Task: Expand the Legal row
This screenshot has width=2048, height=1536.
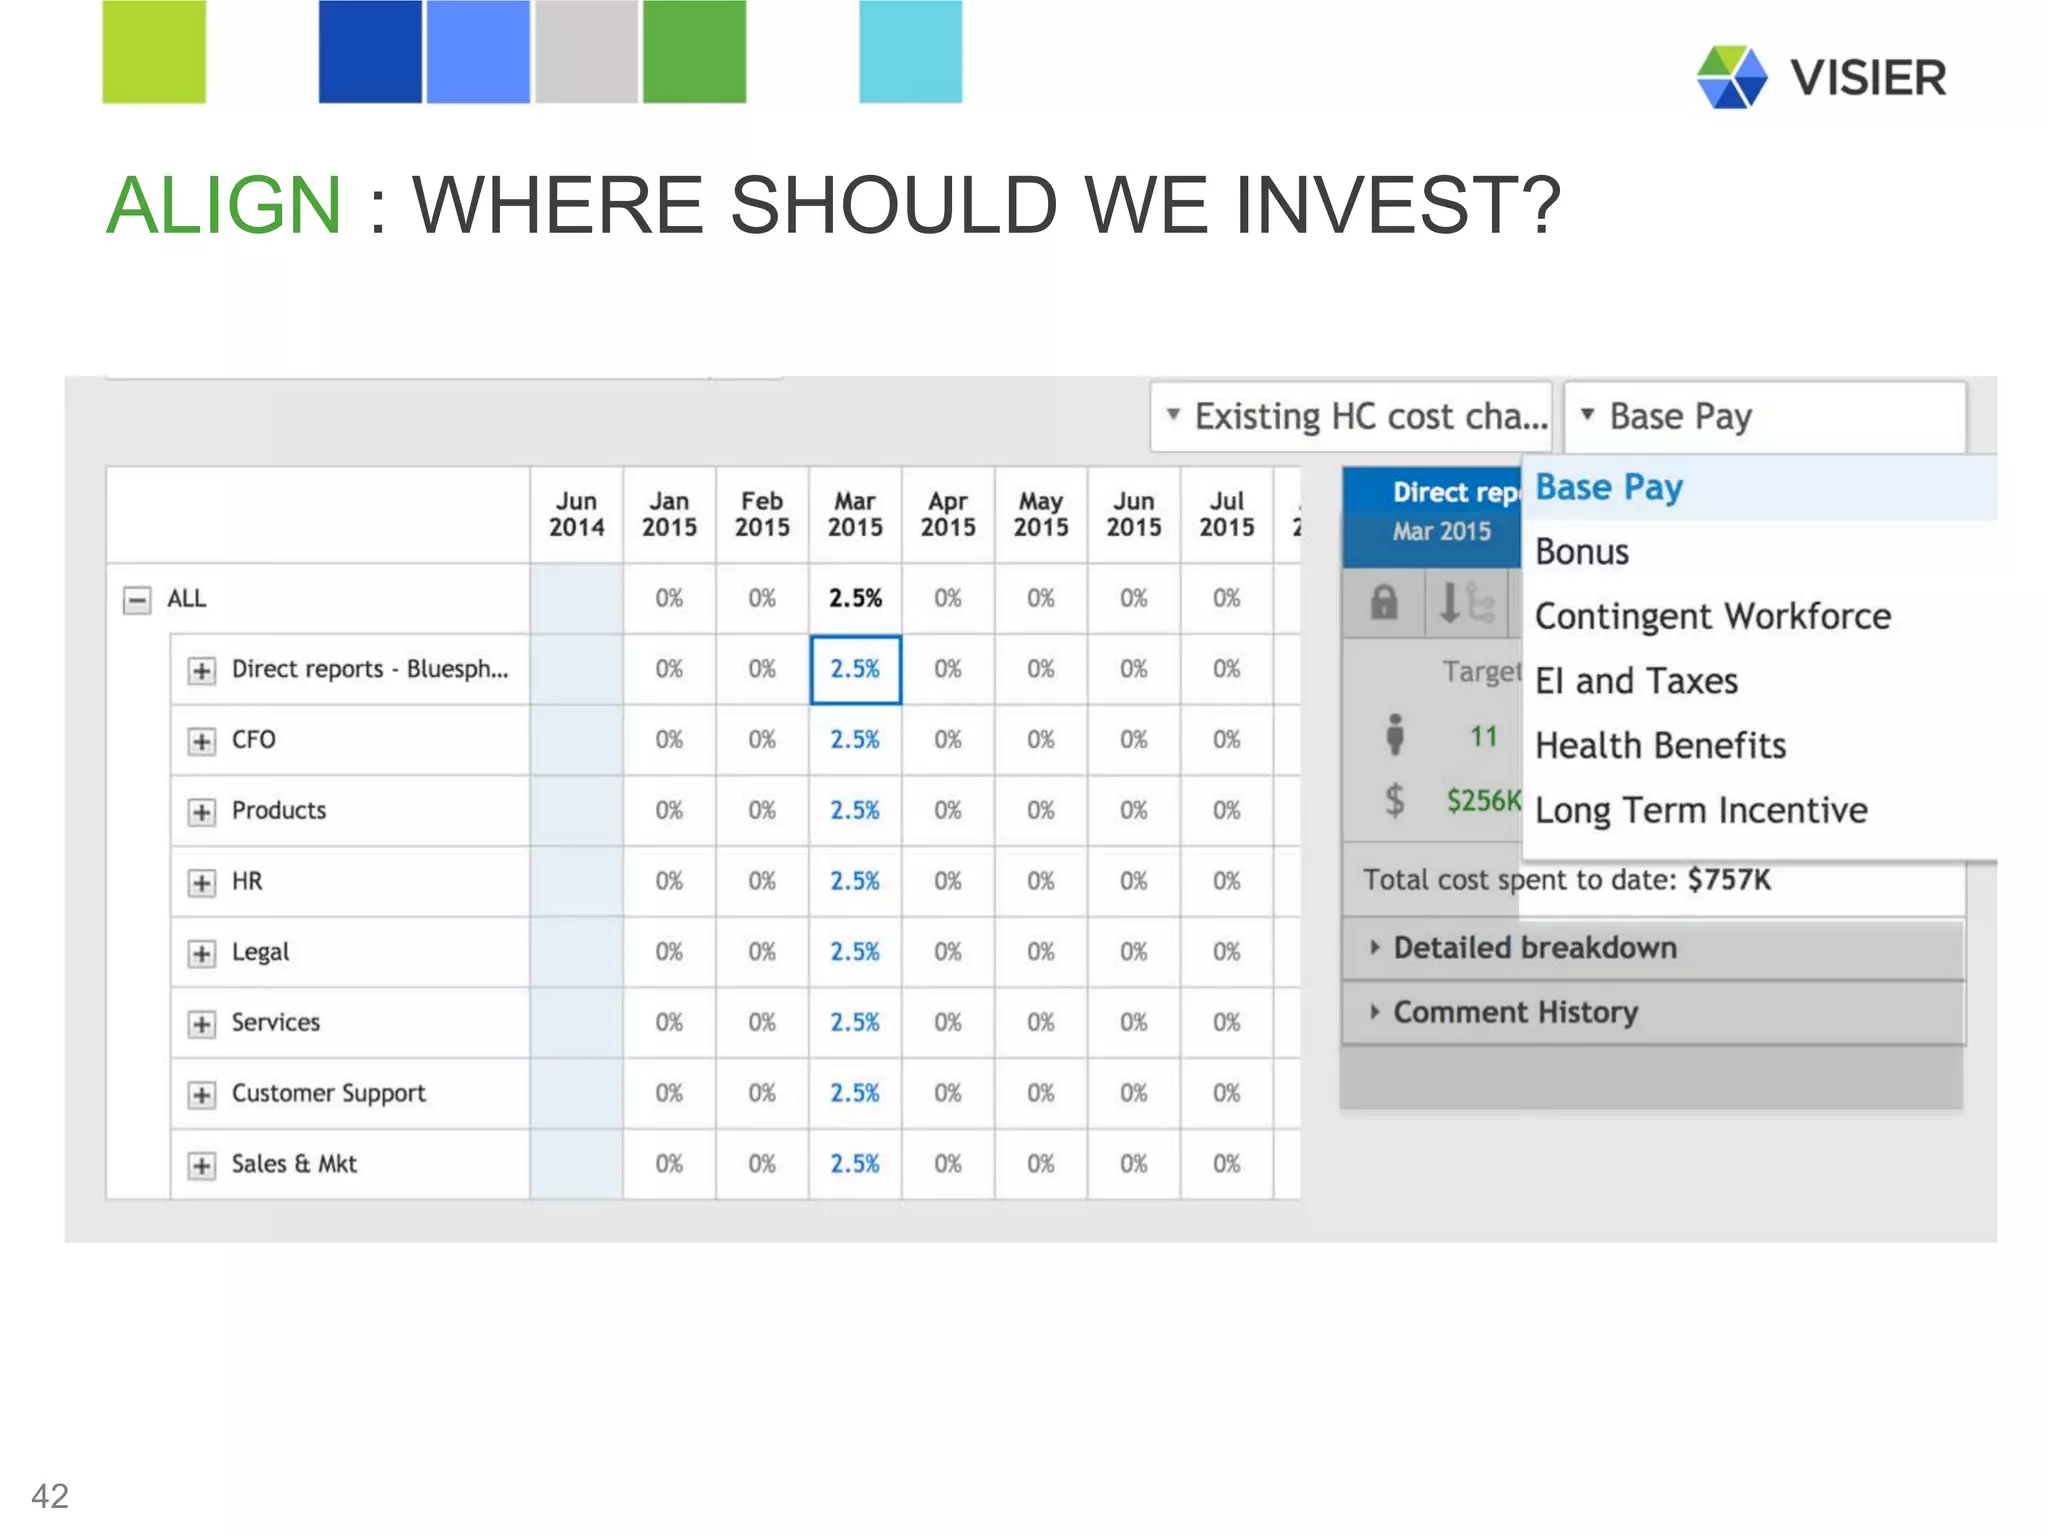Action: point(202,954)
